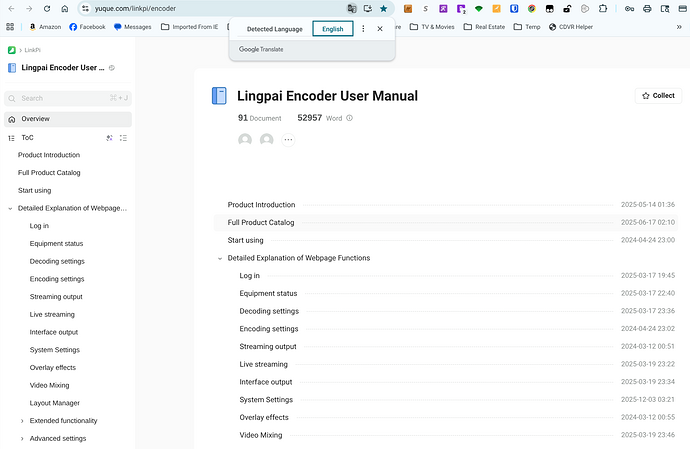Screen dimensions: 690x449
Task: Open the Extensions puzzle piece icon
Action: click(603, 8)
